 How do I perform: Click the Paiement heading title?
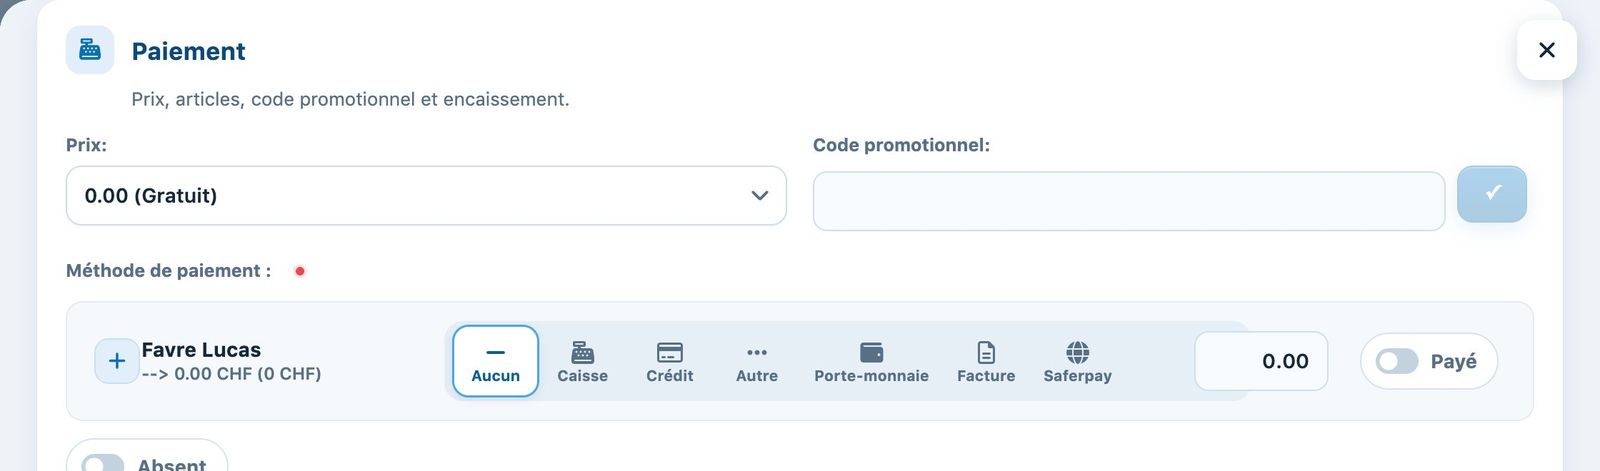(188, 51)
